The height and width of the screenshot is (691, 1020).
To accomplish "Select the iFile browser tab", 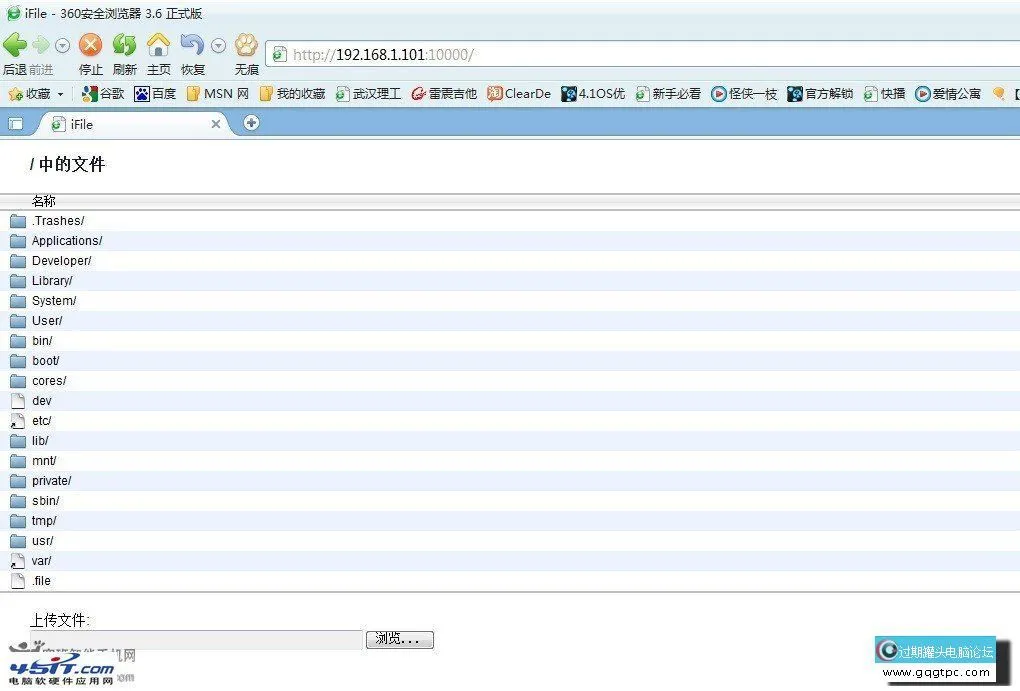I will (130, 124).
